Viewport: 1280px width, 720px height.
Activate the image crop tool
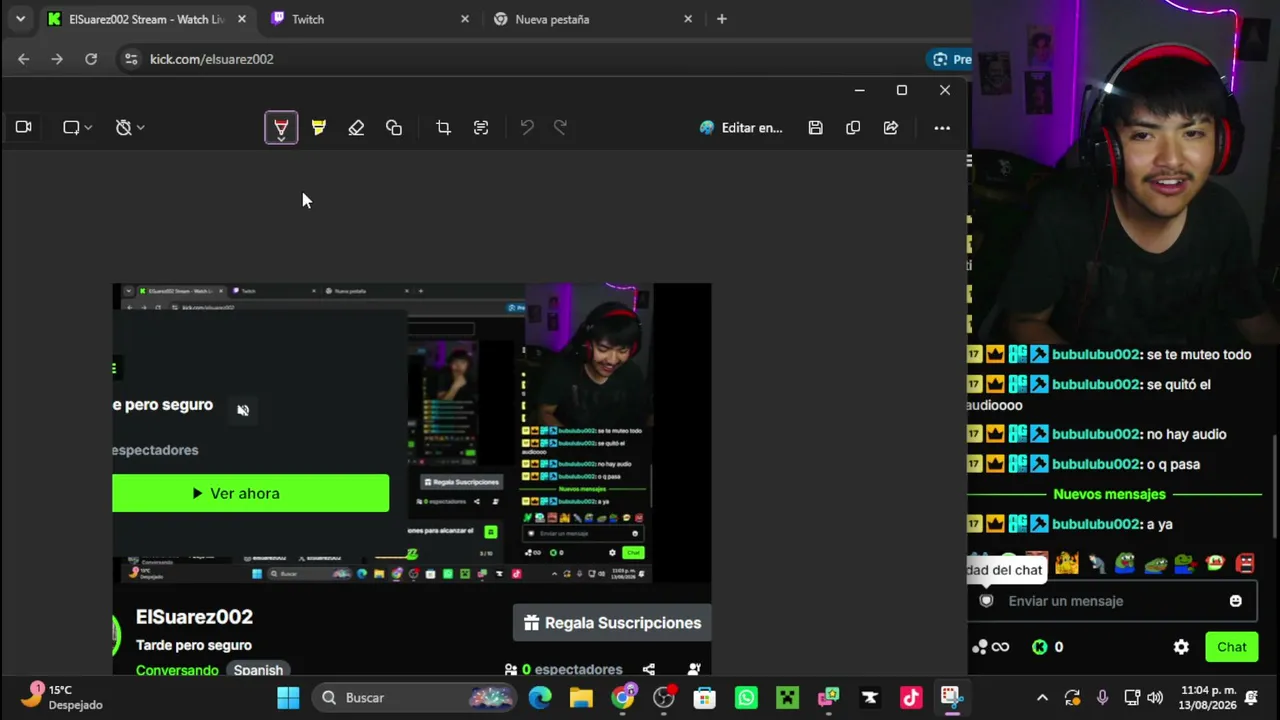point(443,128)
